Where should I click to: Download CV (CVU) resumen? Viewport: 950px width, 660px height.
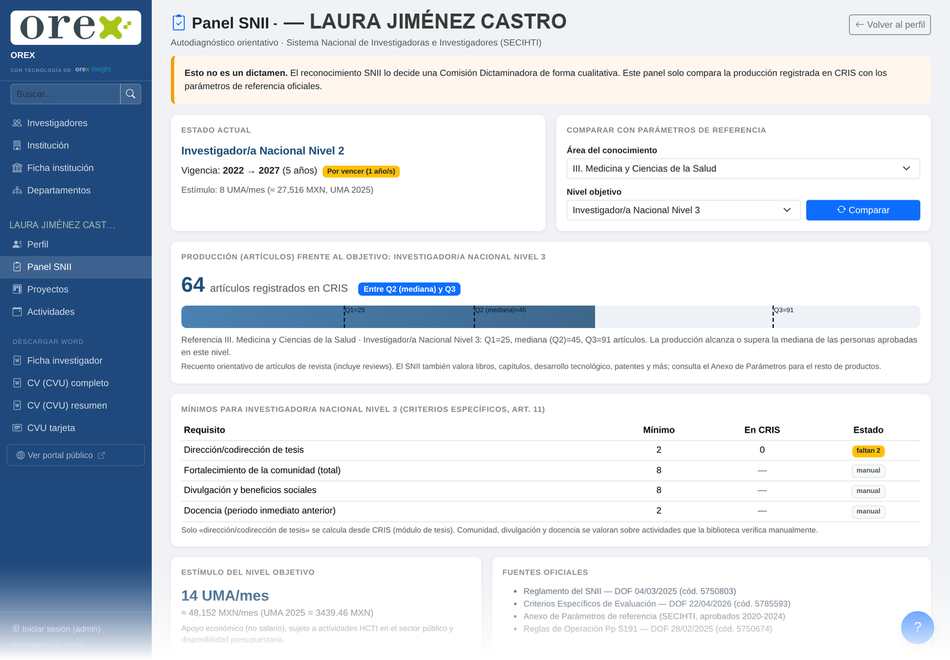76,405
